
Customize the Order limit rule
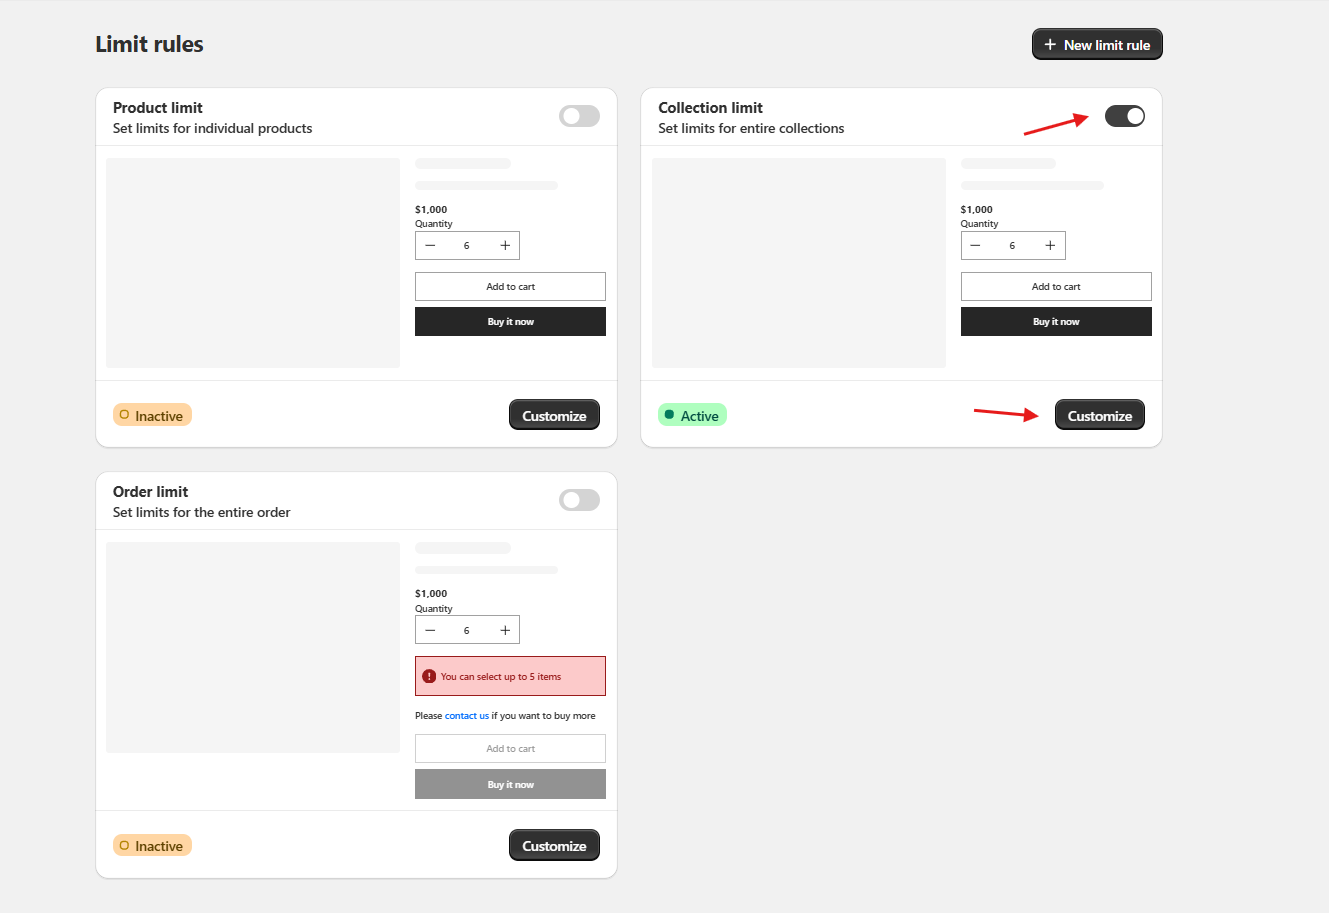coord(554,846)
